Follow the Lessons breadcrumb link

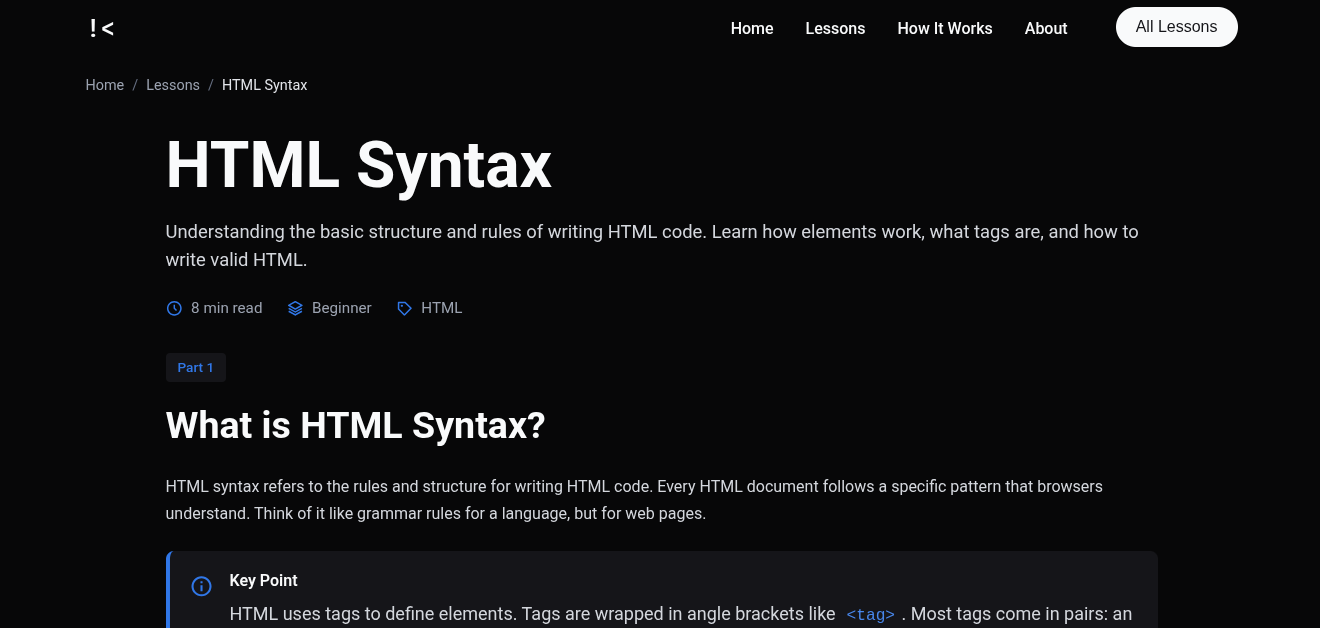pos(173,85)
